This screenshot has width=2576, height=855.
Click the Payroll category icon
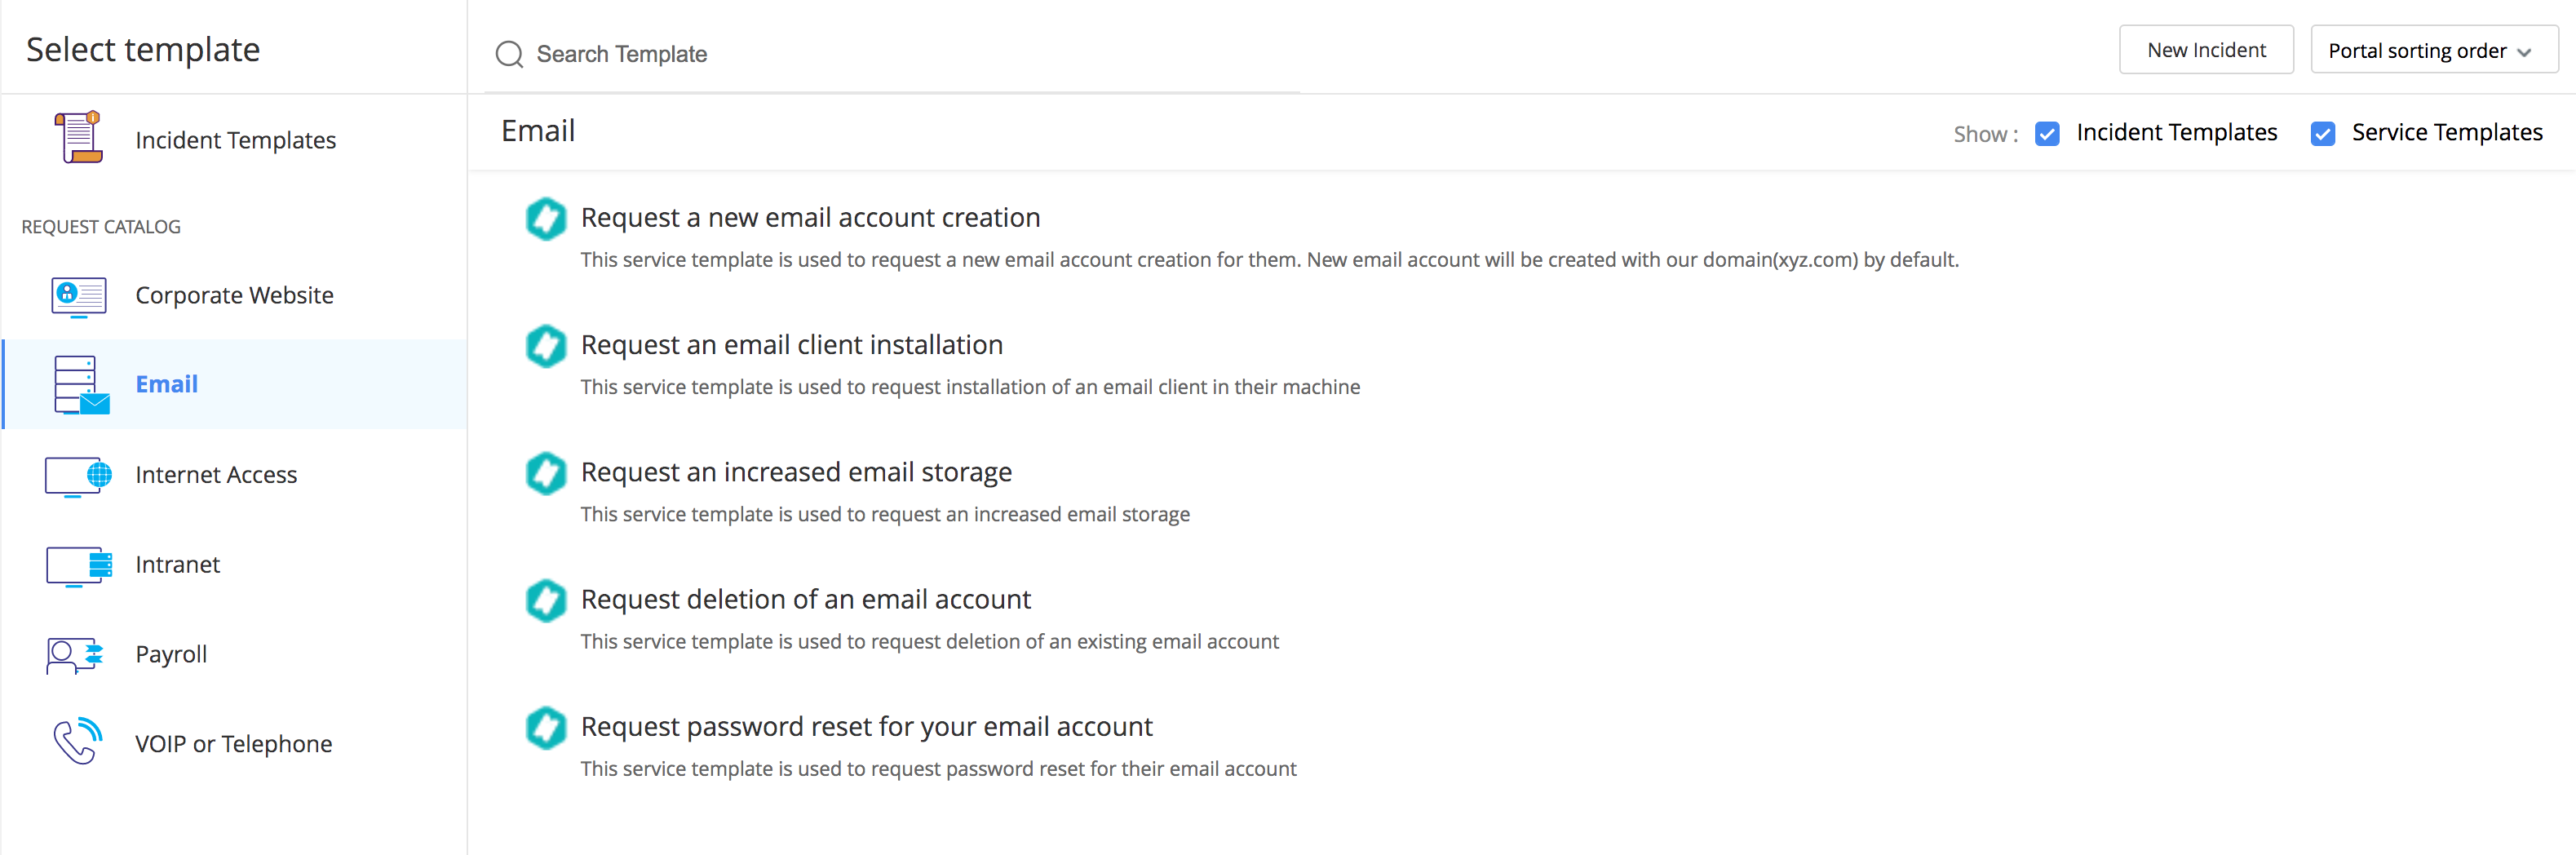pyautogui.click(x=75, y=656)
